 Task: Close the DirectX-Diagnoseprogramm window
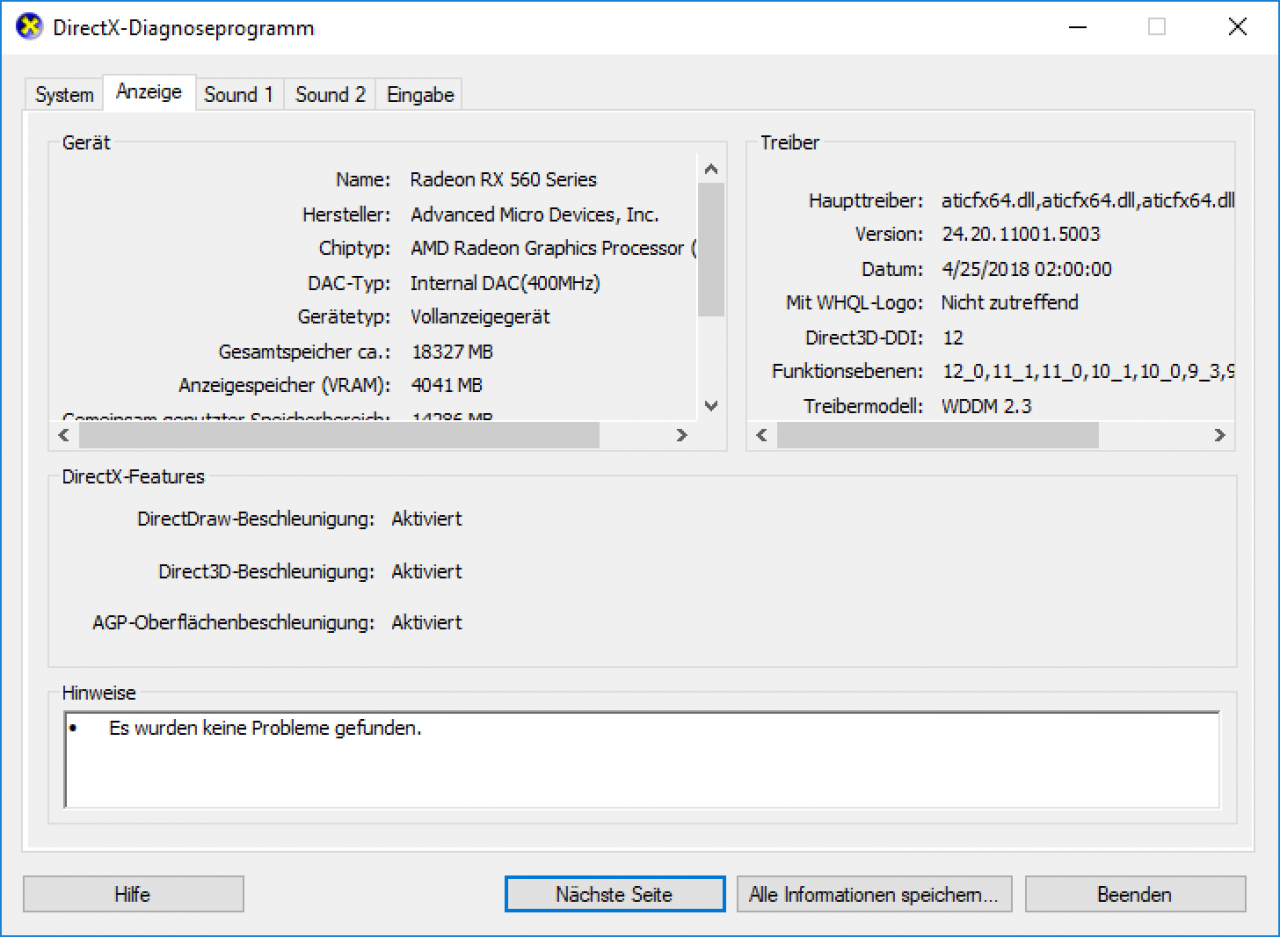[1237, 27]
